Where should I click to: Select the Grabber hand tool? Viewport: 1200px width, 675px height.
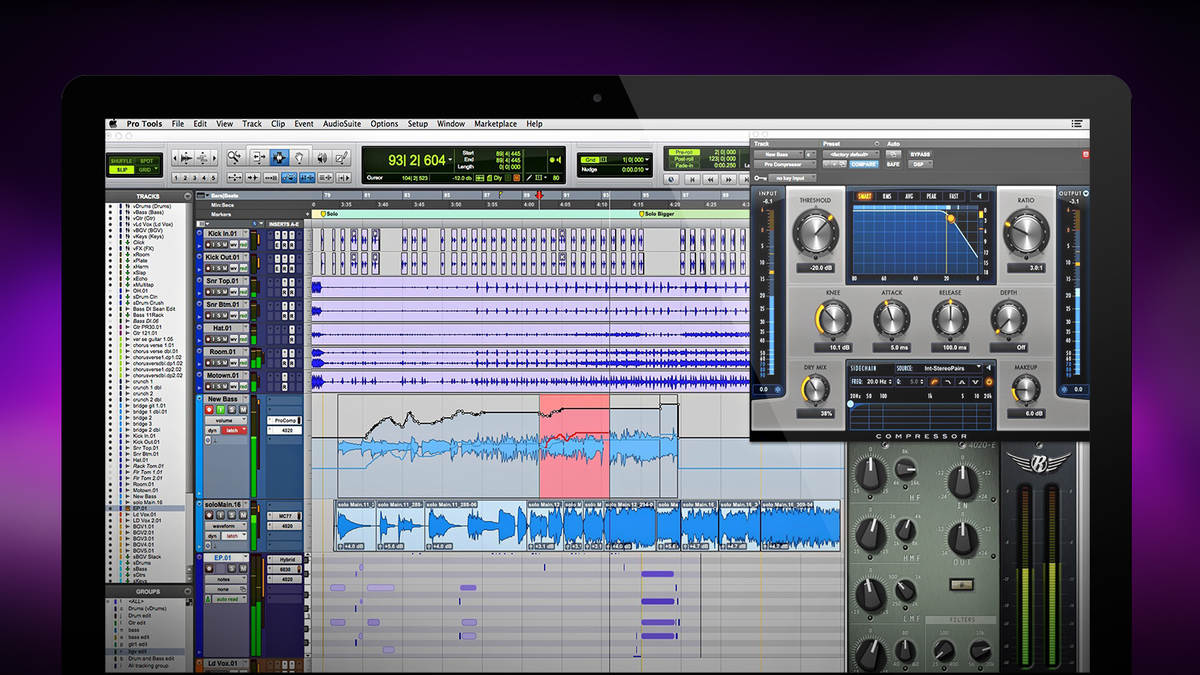coord(299,157)
